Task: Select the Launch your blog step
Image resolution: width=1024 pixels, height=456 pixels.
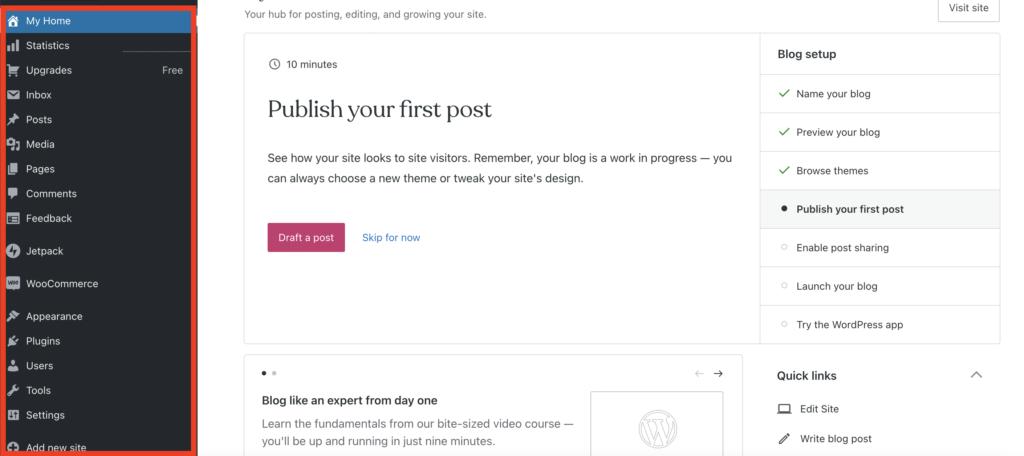Action: (836, 286)
